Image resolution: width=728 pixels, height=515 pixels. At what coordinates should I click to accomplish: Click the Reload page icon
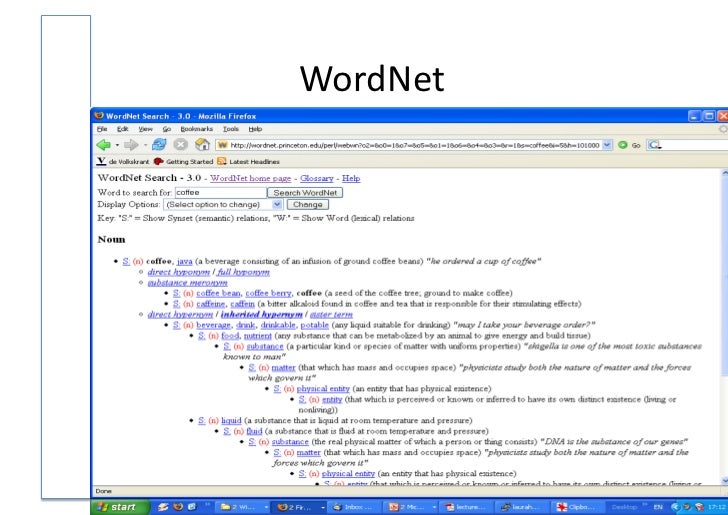point(159,145)
